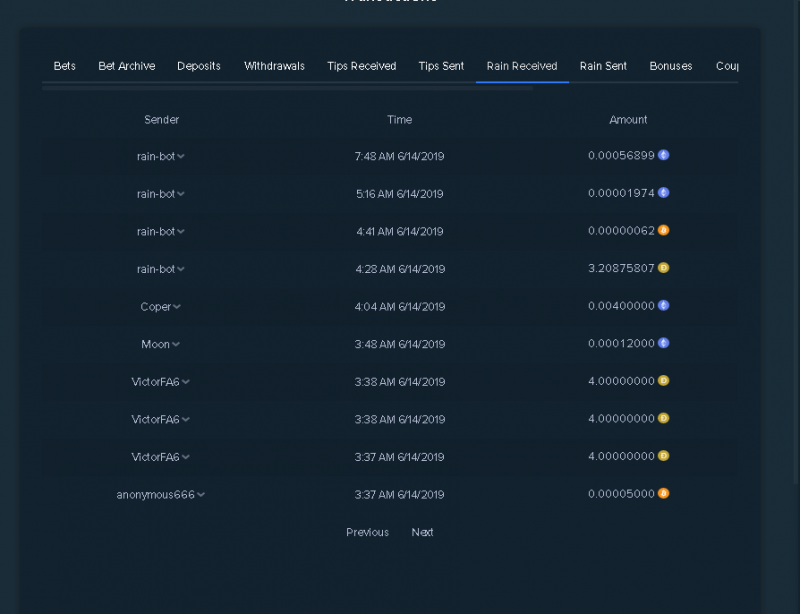The width and height of the screenshot is (800, 614).
Task: Click the Ethereum icon beside 0.00001974
Action: pyautogui.click(x=663, y=192)
